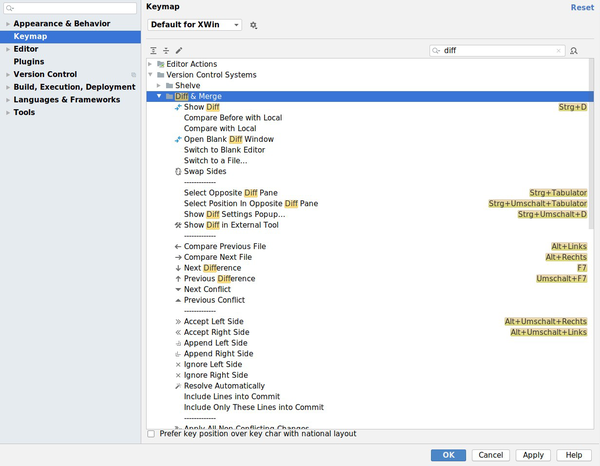Image resolution: width=600 pixels, height=466 pixels.
Task: Click the pencil edit shortcut icon
Action: (x=179, y=51)
